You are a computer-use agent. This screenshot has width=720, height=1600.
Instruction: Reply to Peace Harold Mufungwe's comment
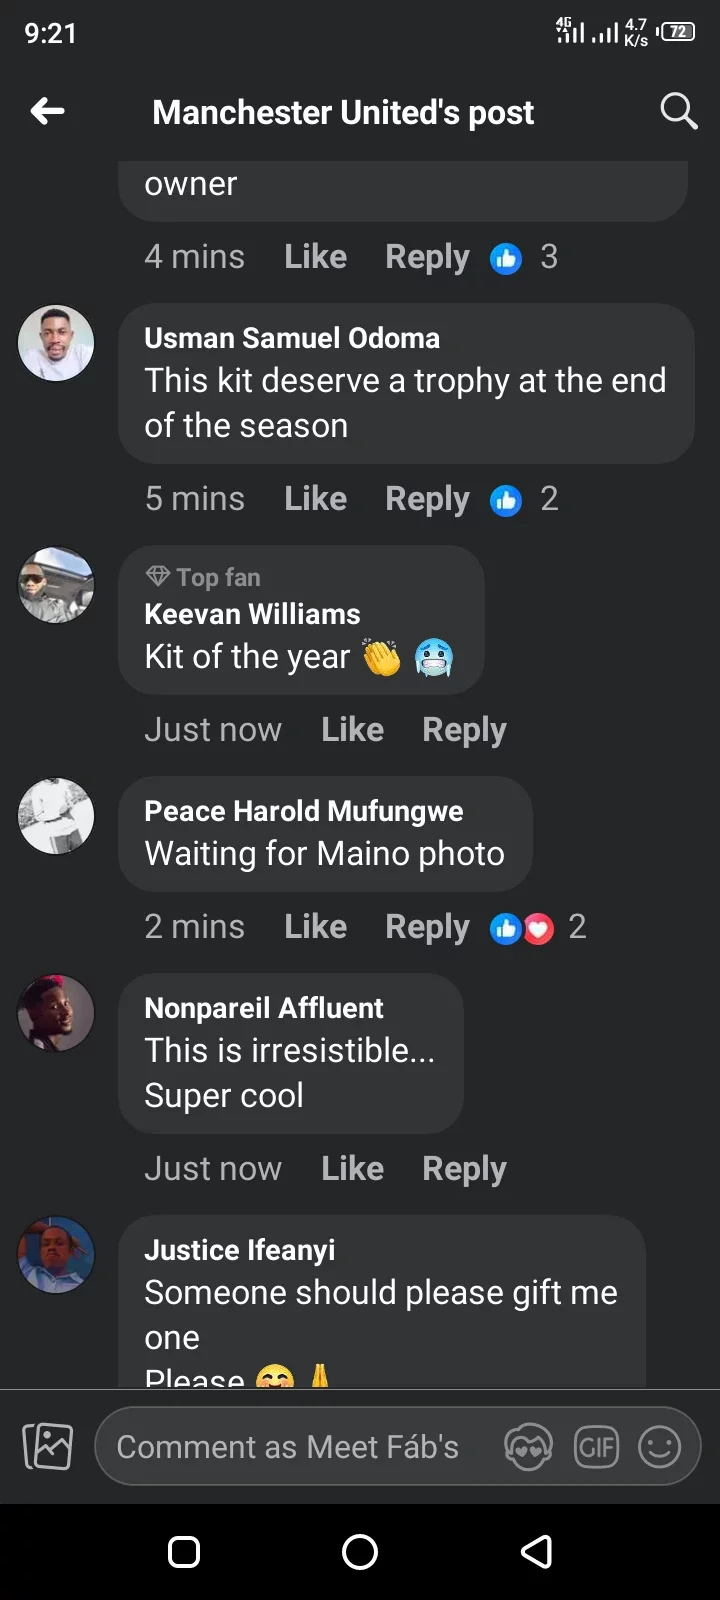click(x=427, y=928)
